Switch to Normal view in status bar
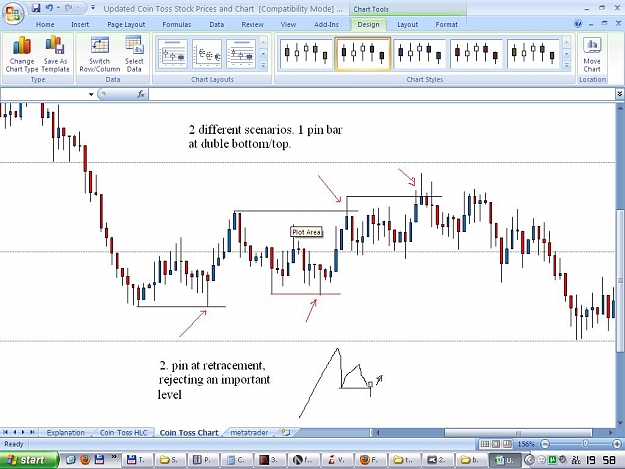The image size is (625, 469). tap(485, 444)
